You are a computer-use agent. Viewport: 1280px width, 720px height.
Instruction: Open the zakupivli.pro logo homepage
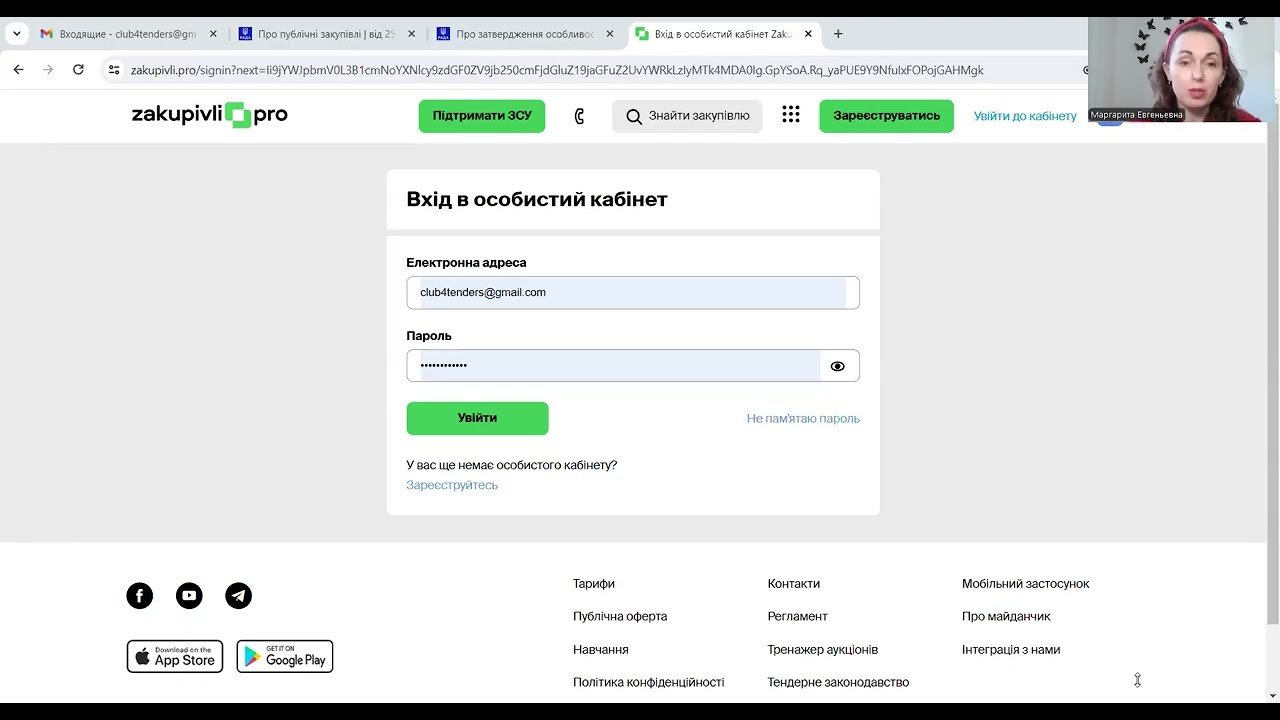click(x=210, y=115)
